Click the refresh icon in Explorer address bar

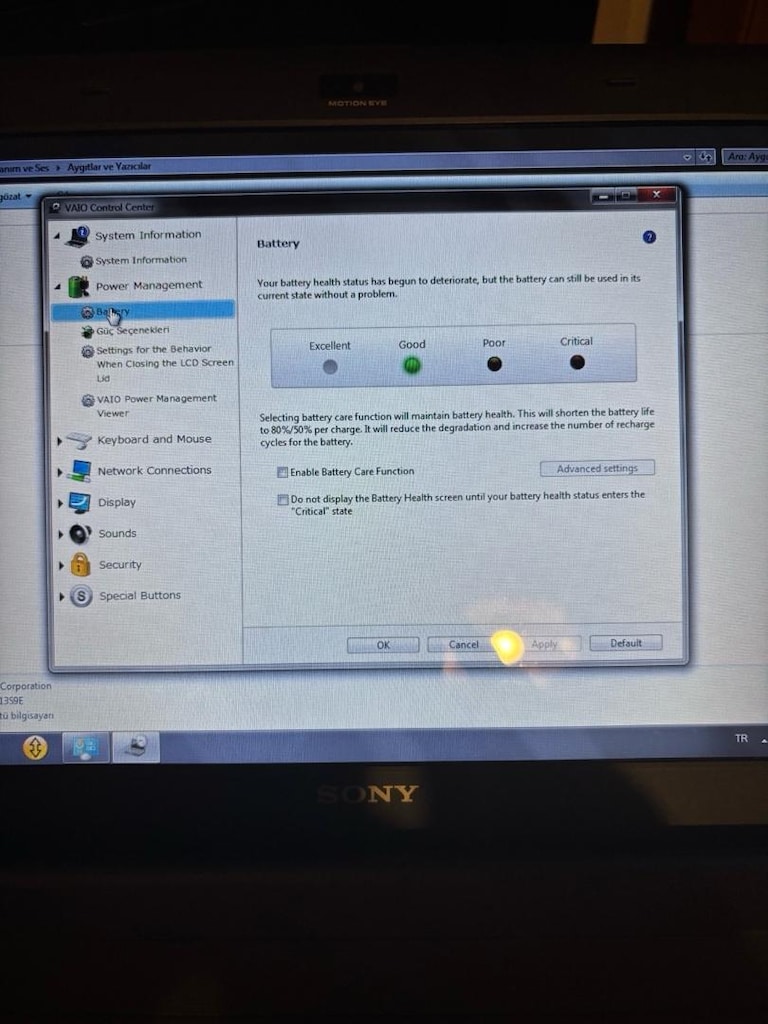pos(705,157)
